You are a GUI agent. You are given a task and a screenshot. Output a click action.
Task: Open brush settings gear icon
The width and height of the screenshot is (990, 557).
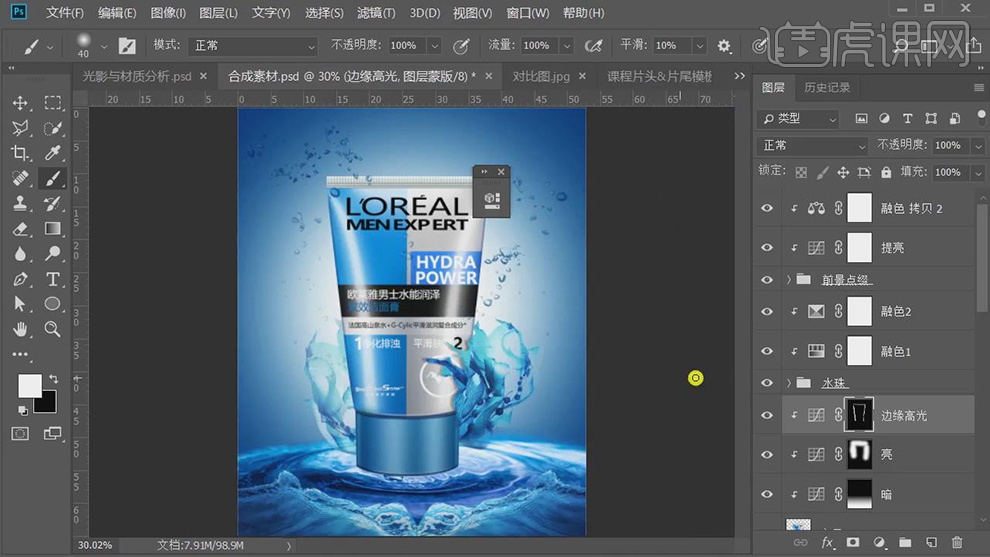tap(724, 46)
